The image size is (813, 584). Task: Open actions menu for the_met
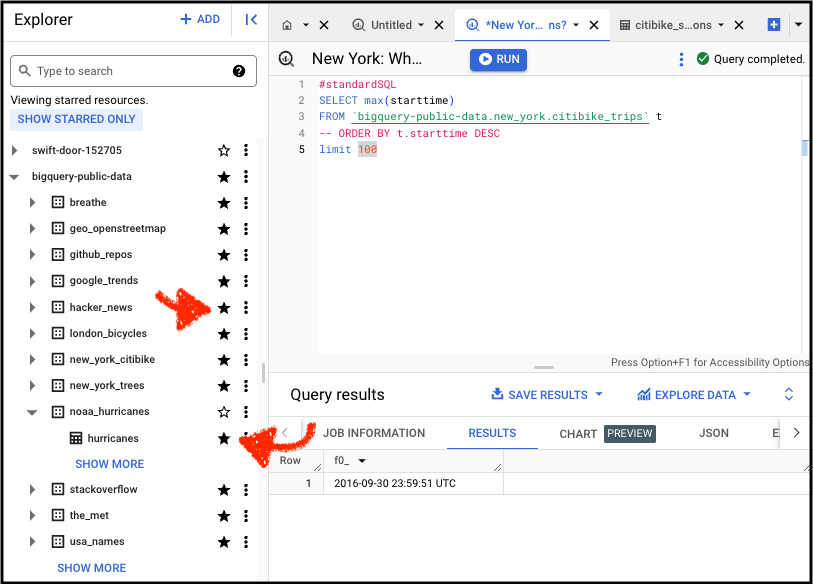(x=246, y=516)
